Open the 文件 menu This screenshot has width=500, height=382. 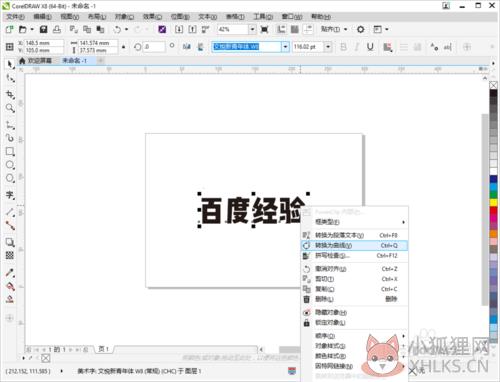tap(15, 16)
